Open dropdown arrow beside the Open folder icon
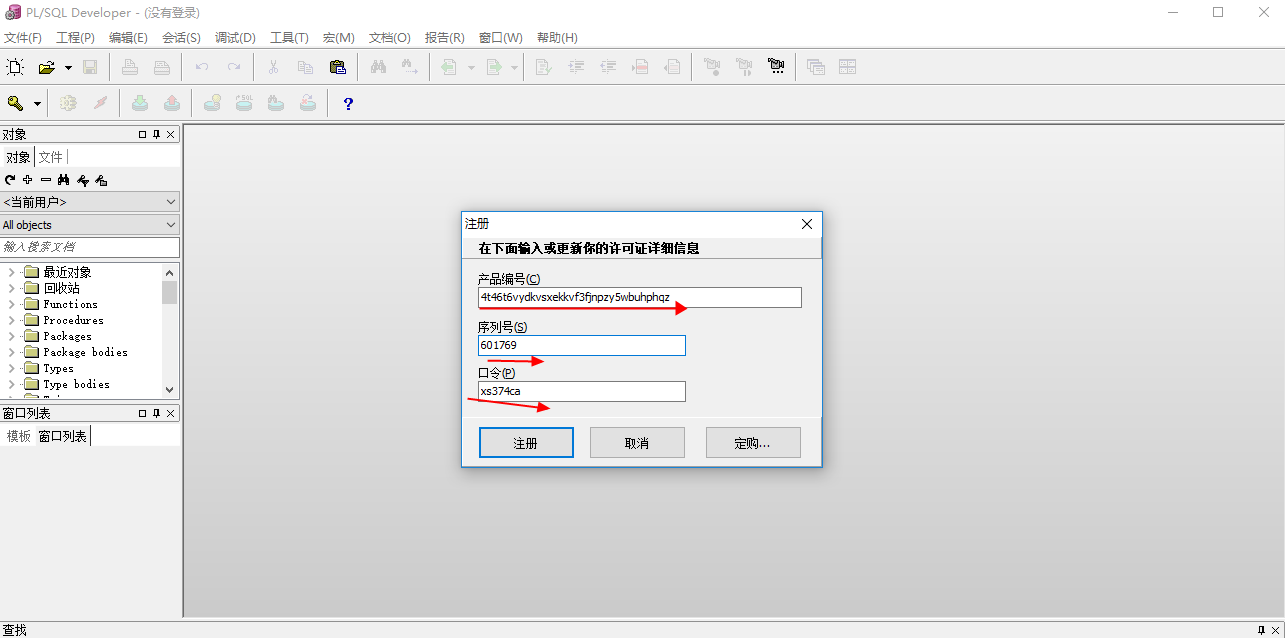The height and width of the screenshot is (638, 1285). pos(68,68)
